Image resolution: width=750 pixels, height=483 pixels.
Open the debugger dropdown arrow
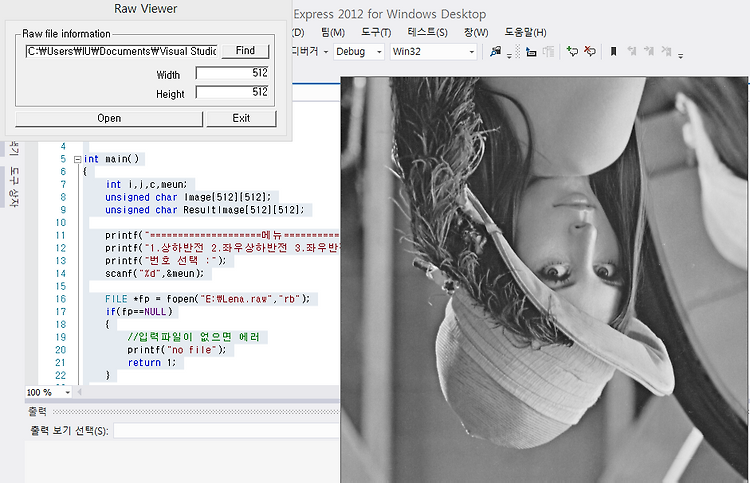(326, 52)
